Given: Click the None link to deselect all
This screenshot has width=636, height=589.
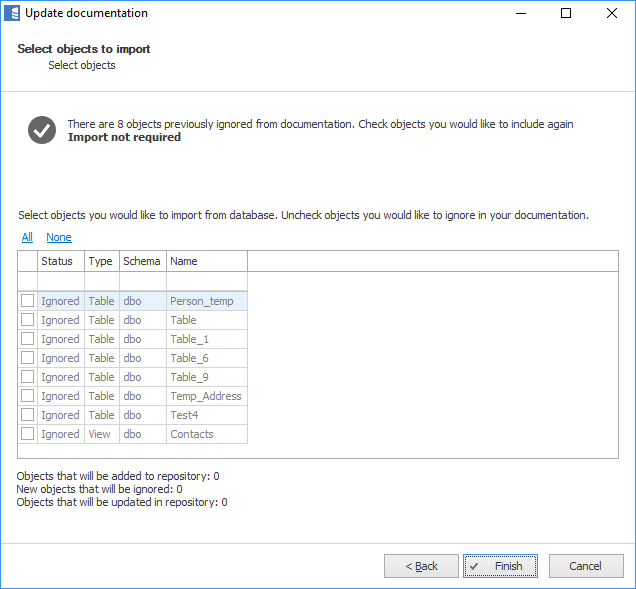Looking at the screenshot, I should pos(59,238).
